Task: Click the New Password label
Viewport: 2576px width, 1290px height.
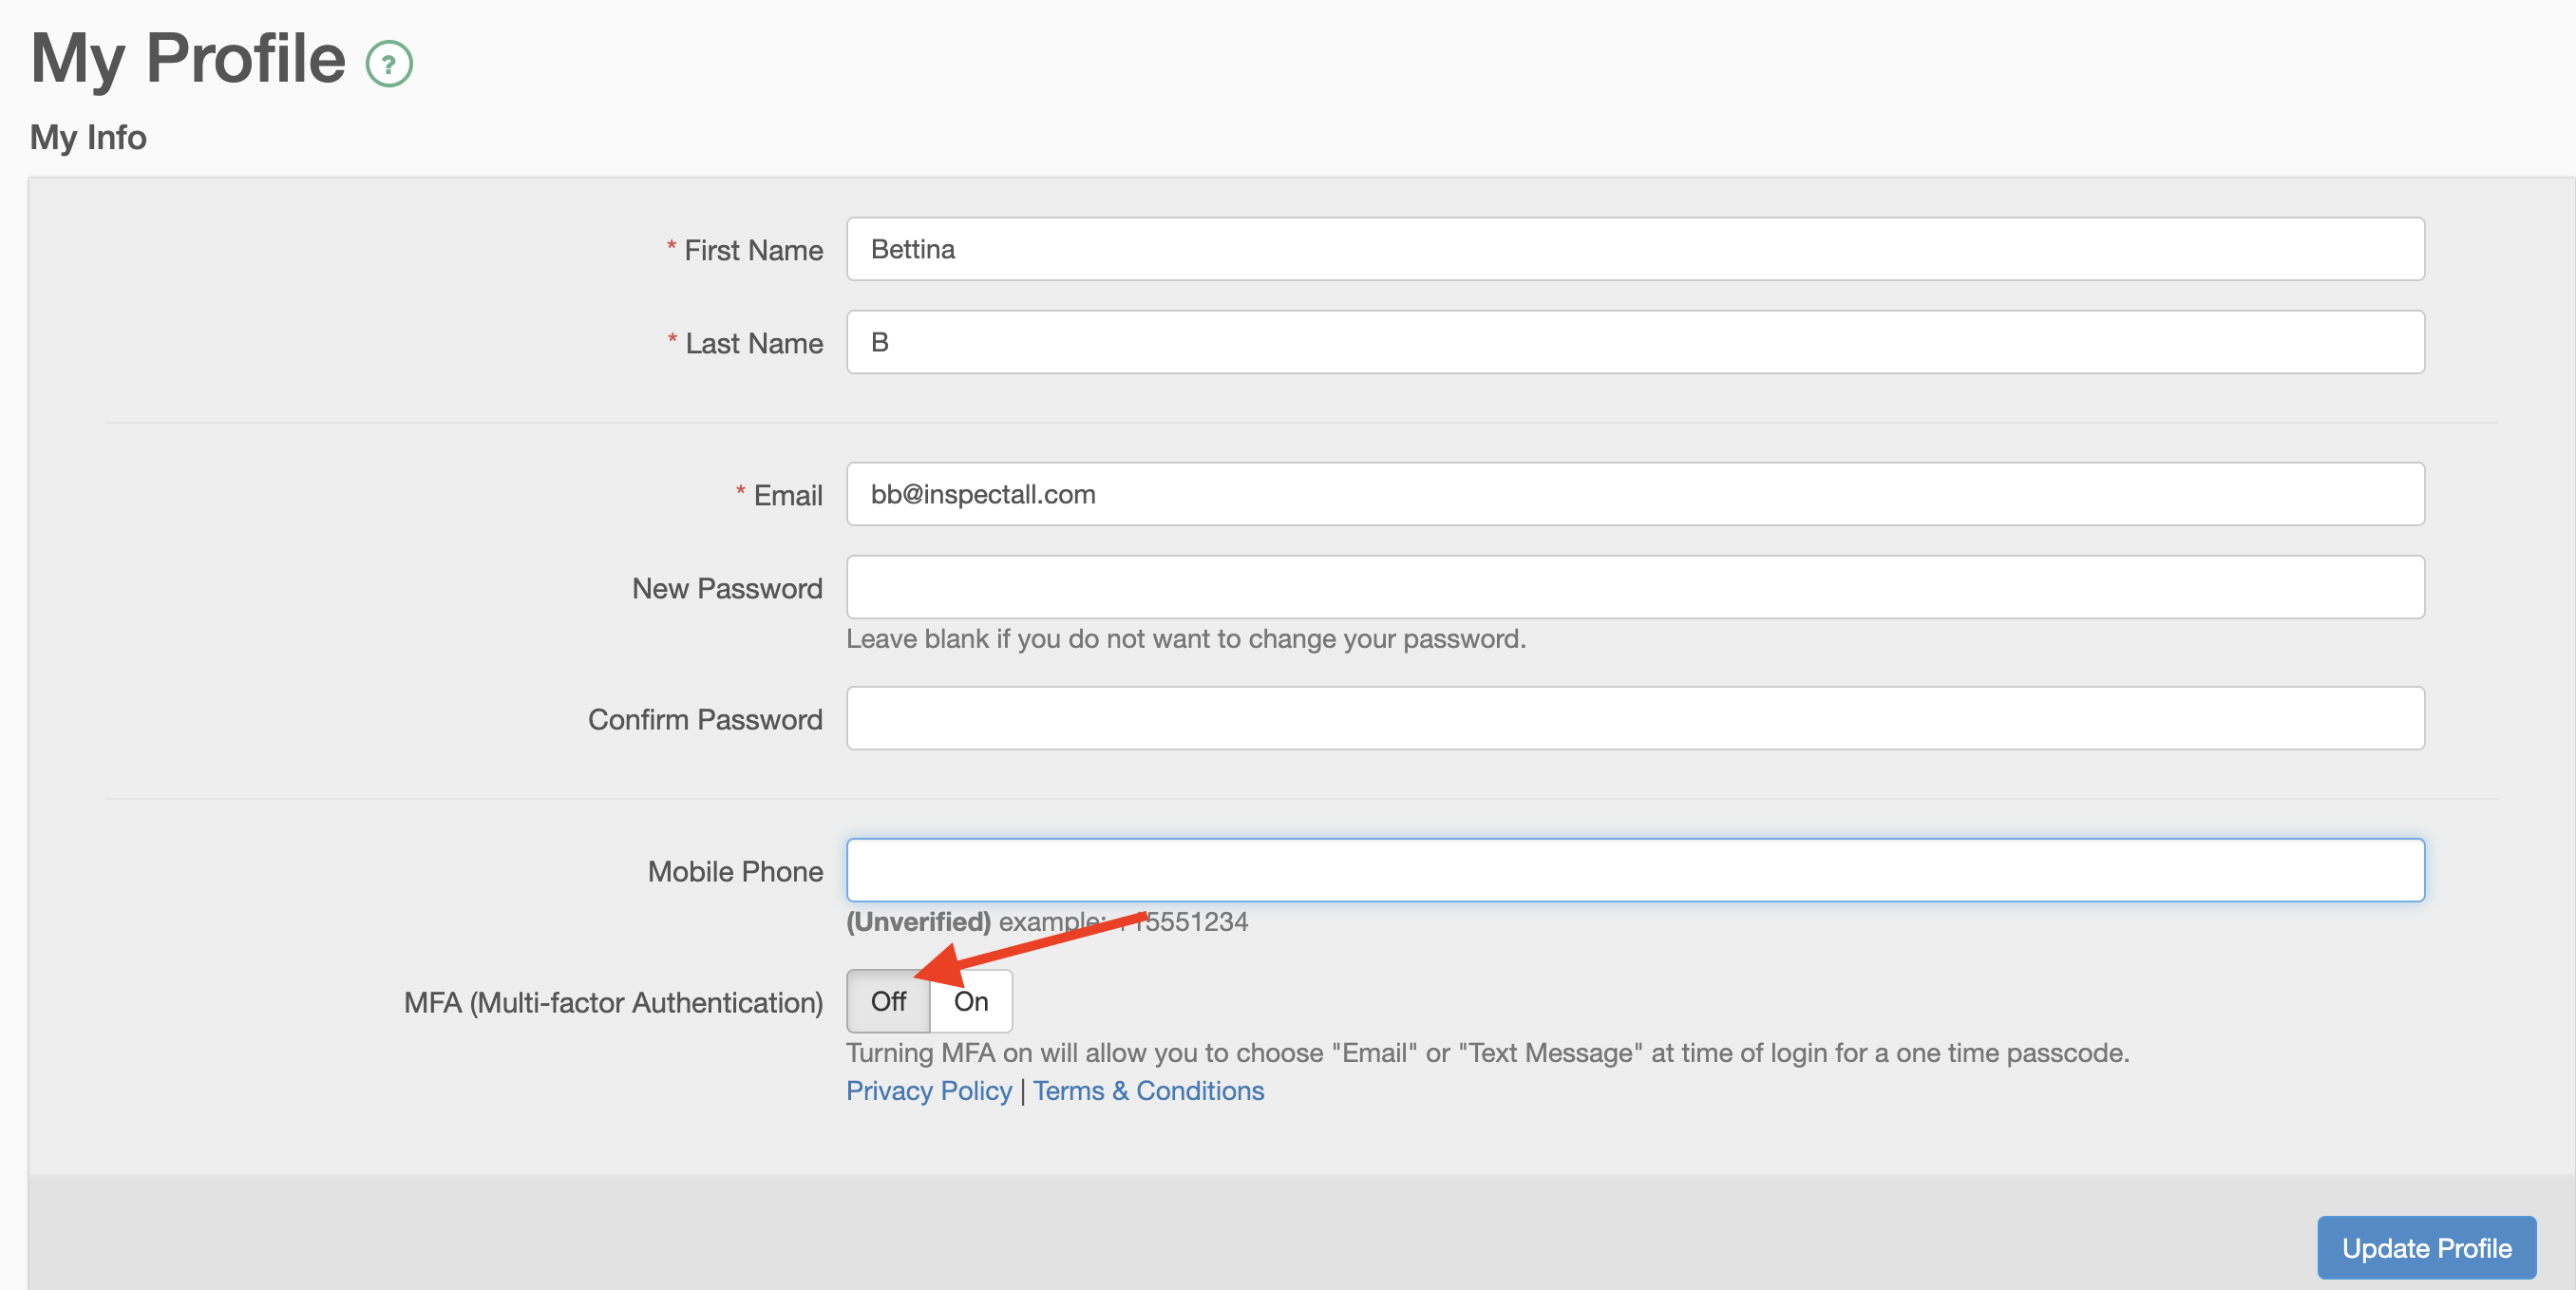Action: 727,588
